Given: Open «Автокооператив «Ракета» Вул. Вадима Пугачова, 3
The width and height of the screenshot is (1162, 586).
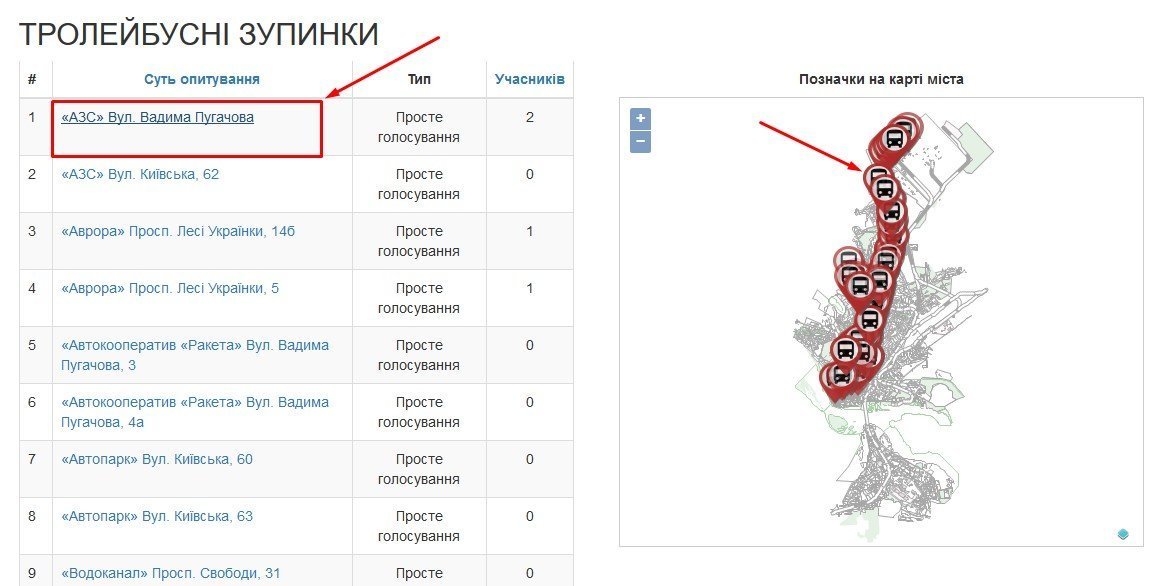Looking at the screenshot, I should [x=193, y=355].
